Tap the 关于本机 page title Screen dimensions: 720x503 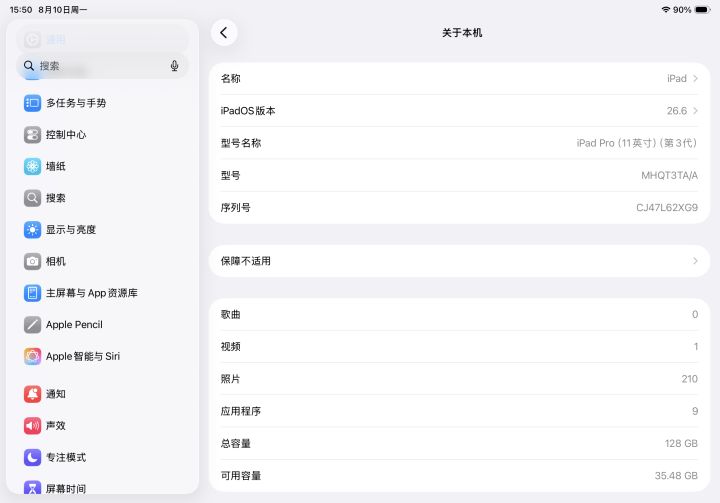pos(462,33)
